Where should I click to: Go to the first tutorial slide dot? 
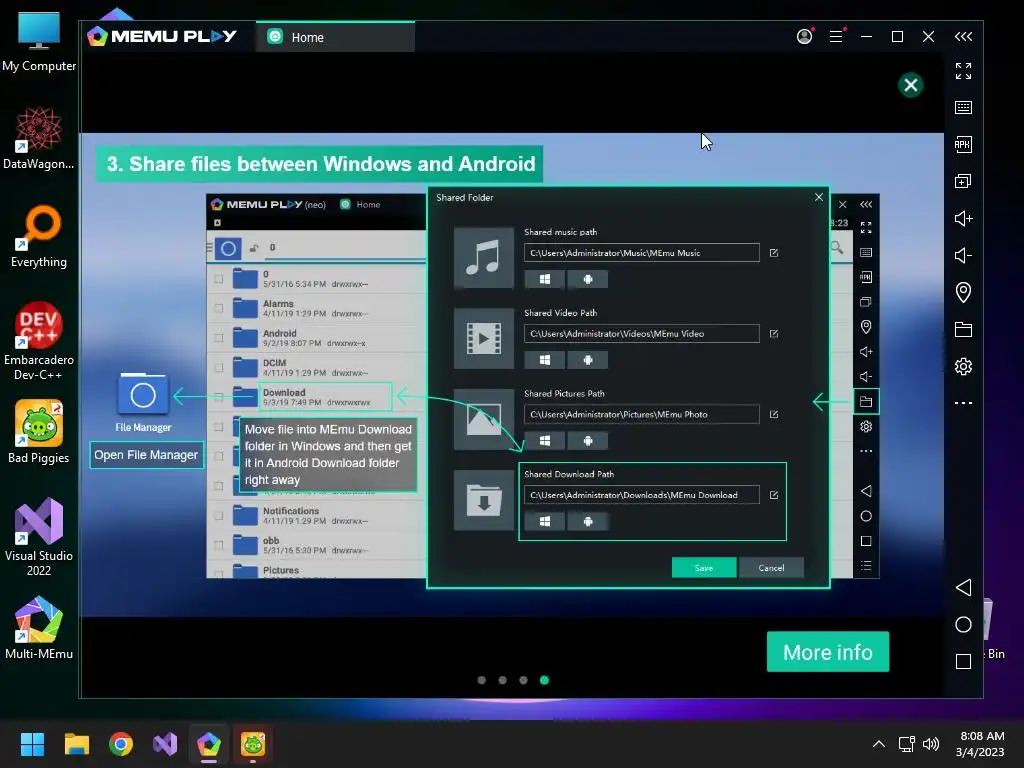(481, 680)
